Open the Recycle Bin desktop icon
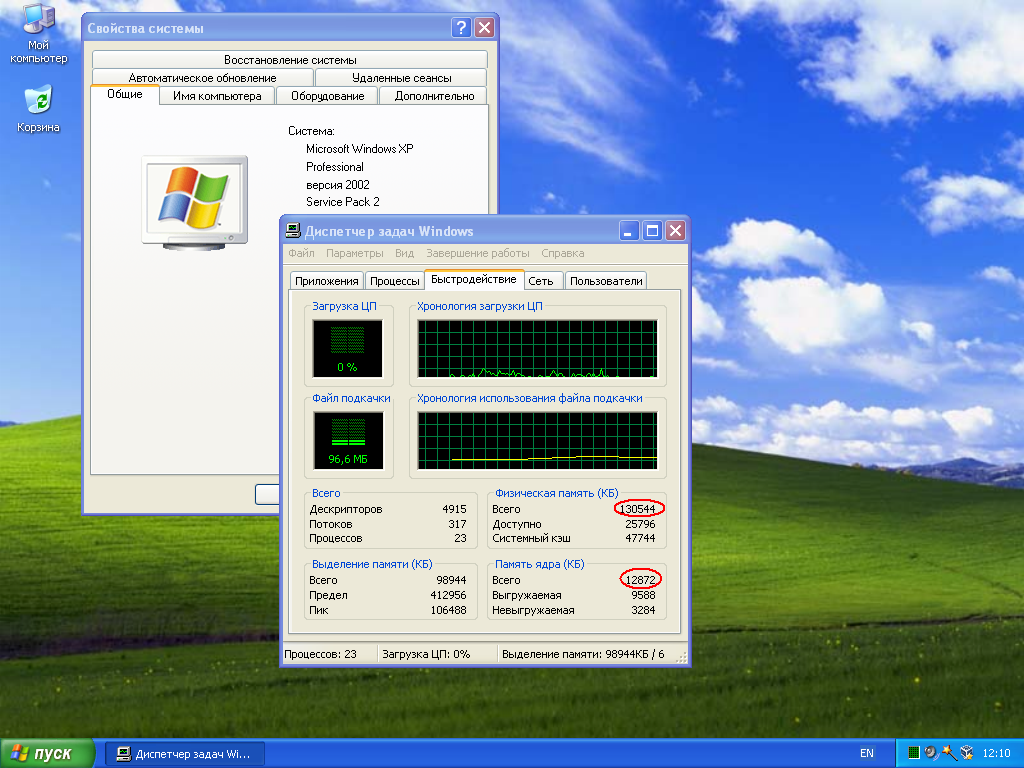This screenshot has height=768, width=1024. coord(38,108)
